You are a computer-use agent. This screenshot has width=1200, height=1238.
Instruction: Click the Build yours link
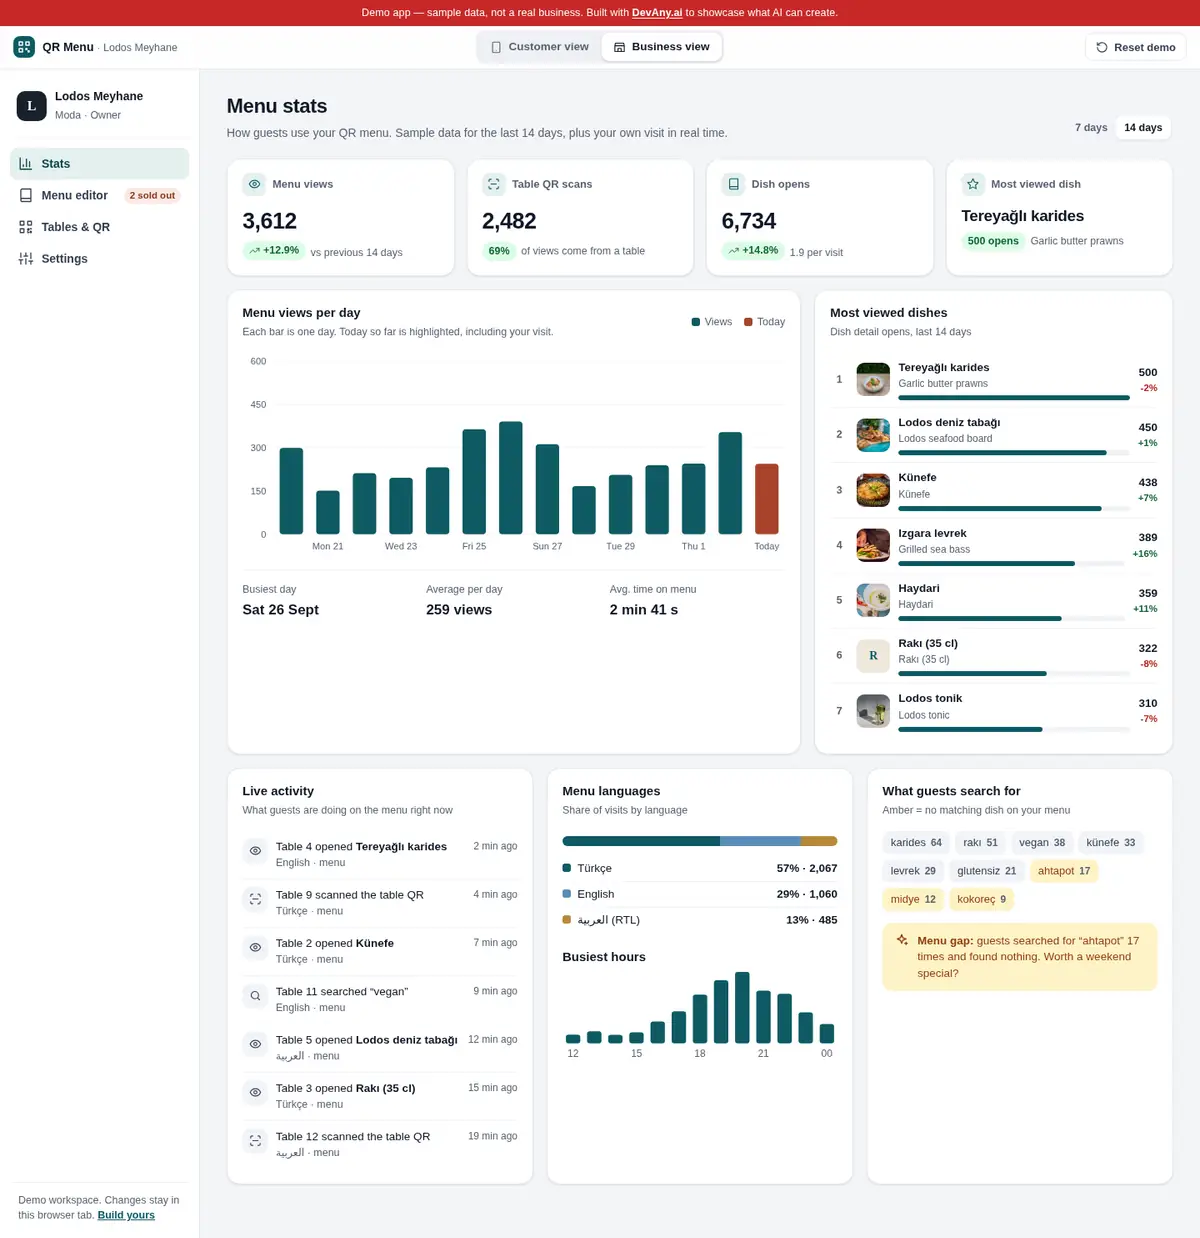tap(126, 1215)
